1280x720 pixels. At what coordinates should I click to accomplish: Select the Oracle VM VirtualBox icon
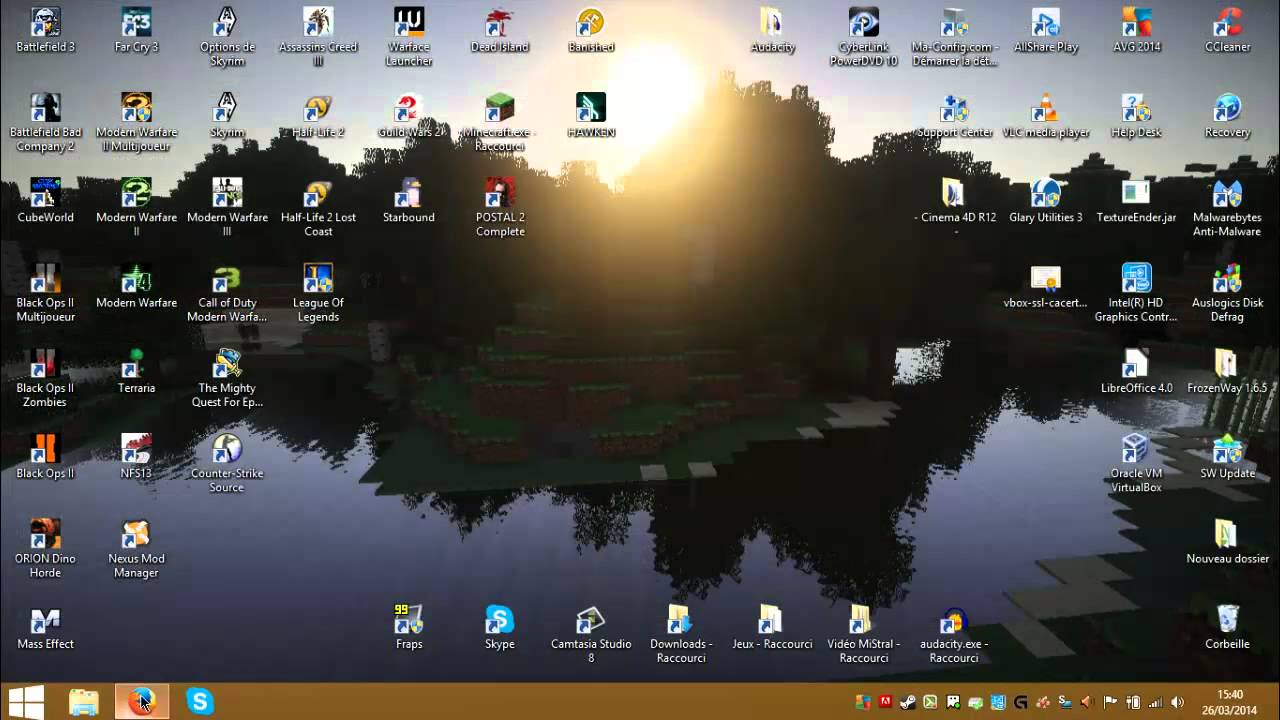tap(1137, 448)
